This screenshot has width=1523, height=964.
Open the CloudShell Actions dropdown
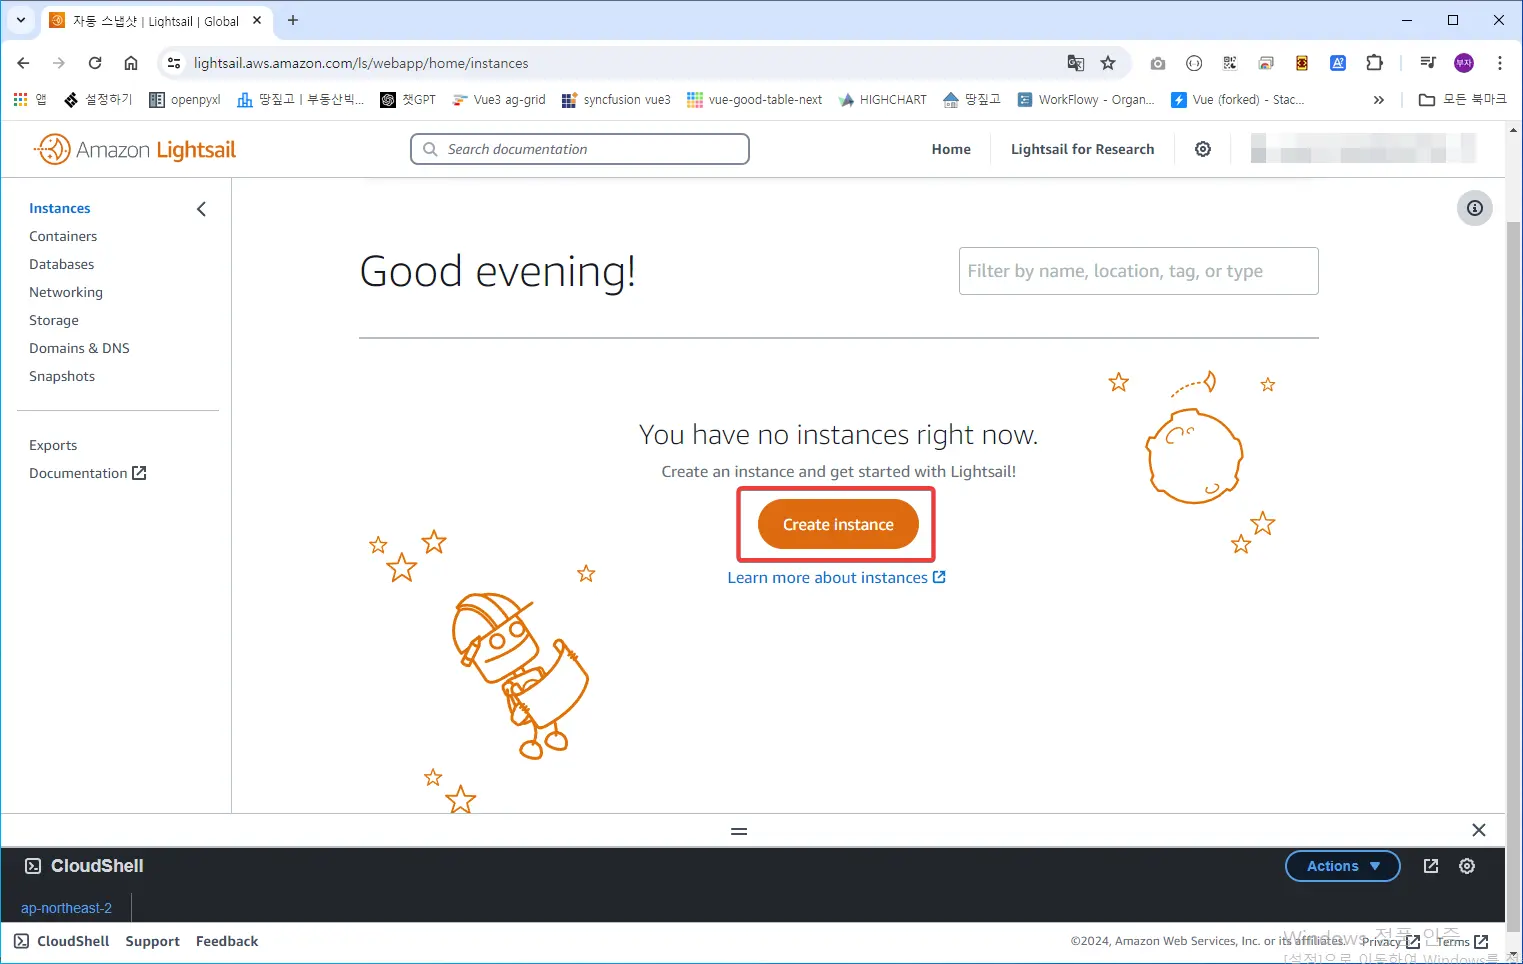click(1342, 866)
